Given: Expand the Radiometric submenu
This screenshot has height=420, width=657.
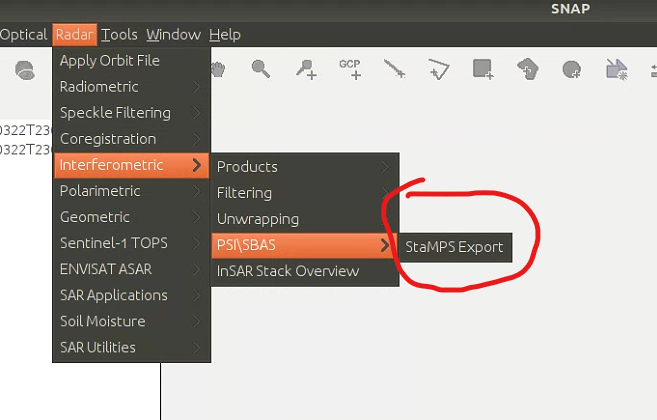Looking at the screenshot, I should pyautogui.click(x=131, y=87).
